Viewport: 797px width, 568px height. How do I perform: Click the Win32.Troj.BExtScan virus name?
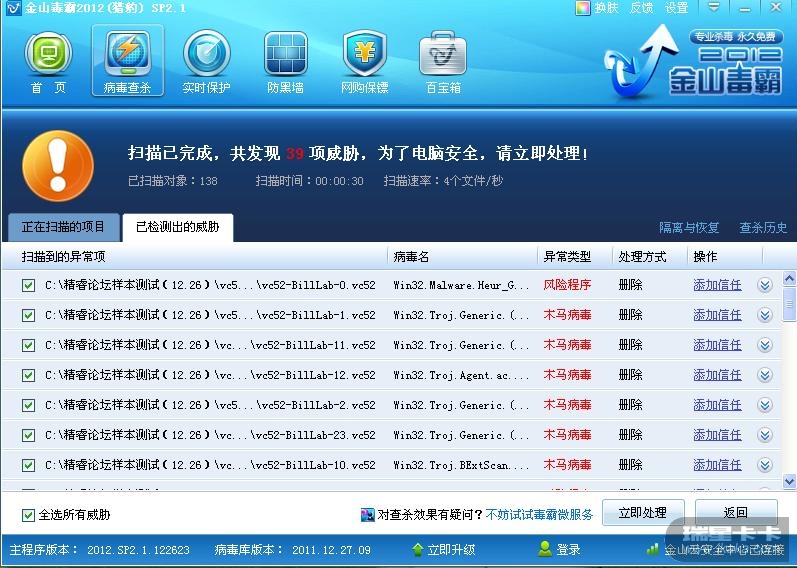pyautogui.click(x=461, y=465)
